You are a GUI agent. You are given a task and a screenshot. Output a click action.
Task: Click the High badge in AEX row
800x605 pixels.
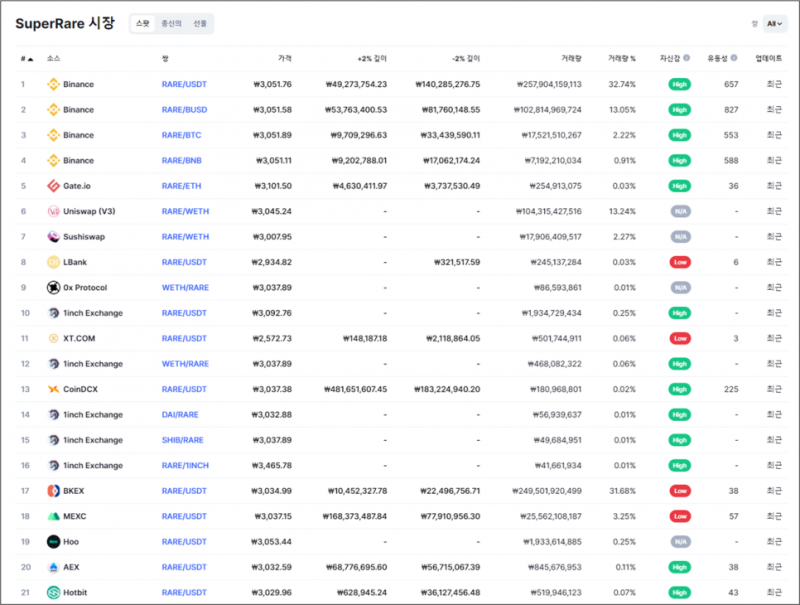tap(680, 567)
